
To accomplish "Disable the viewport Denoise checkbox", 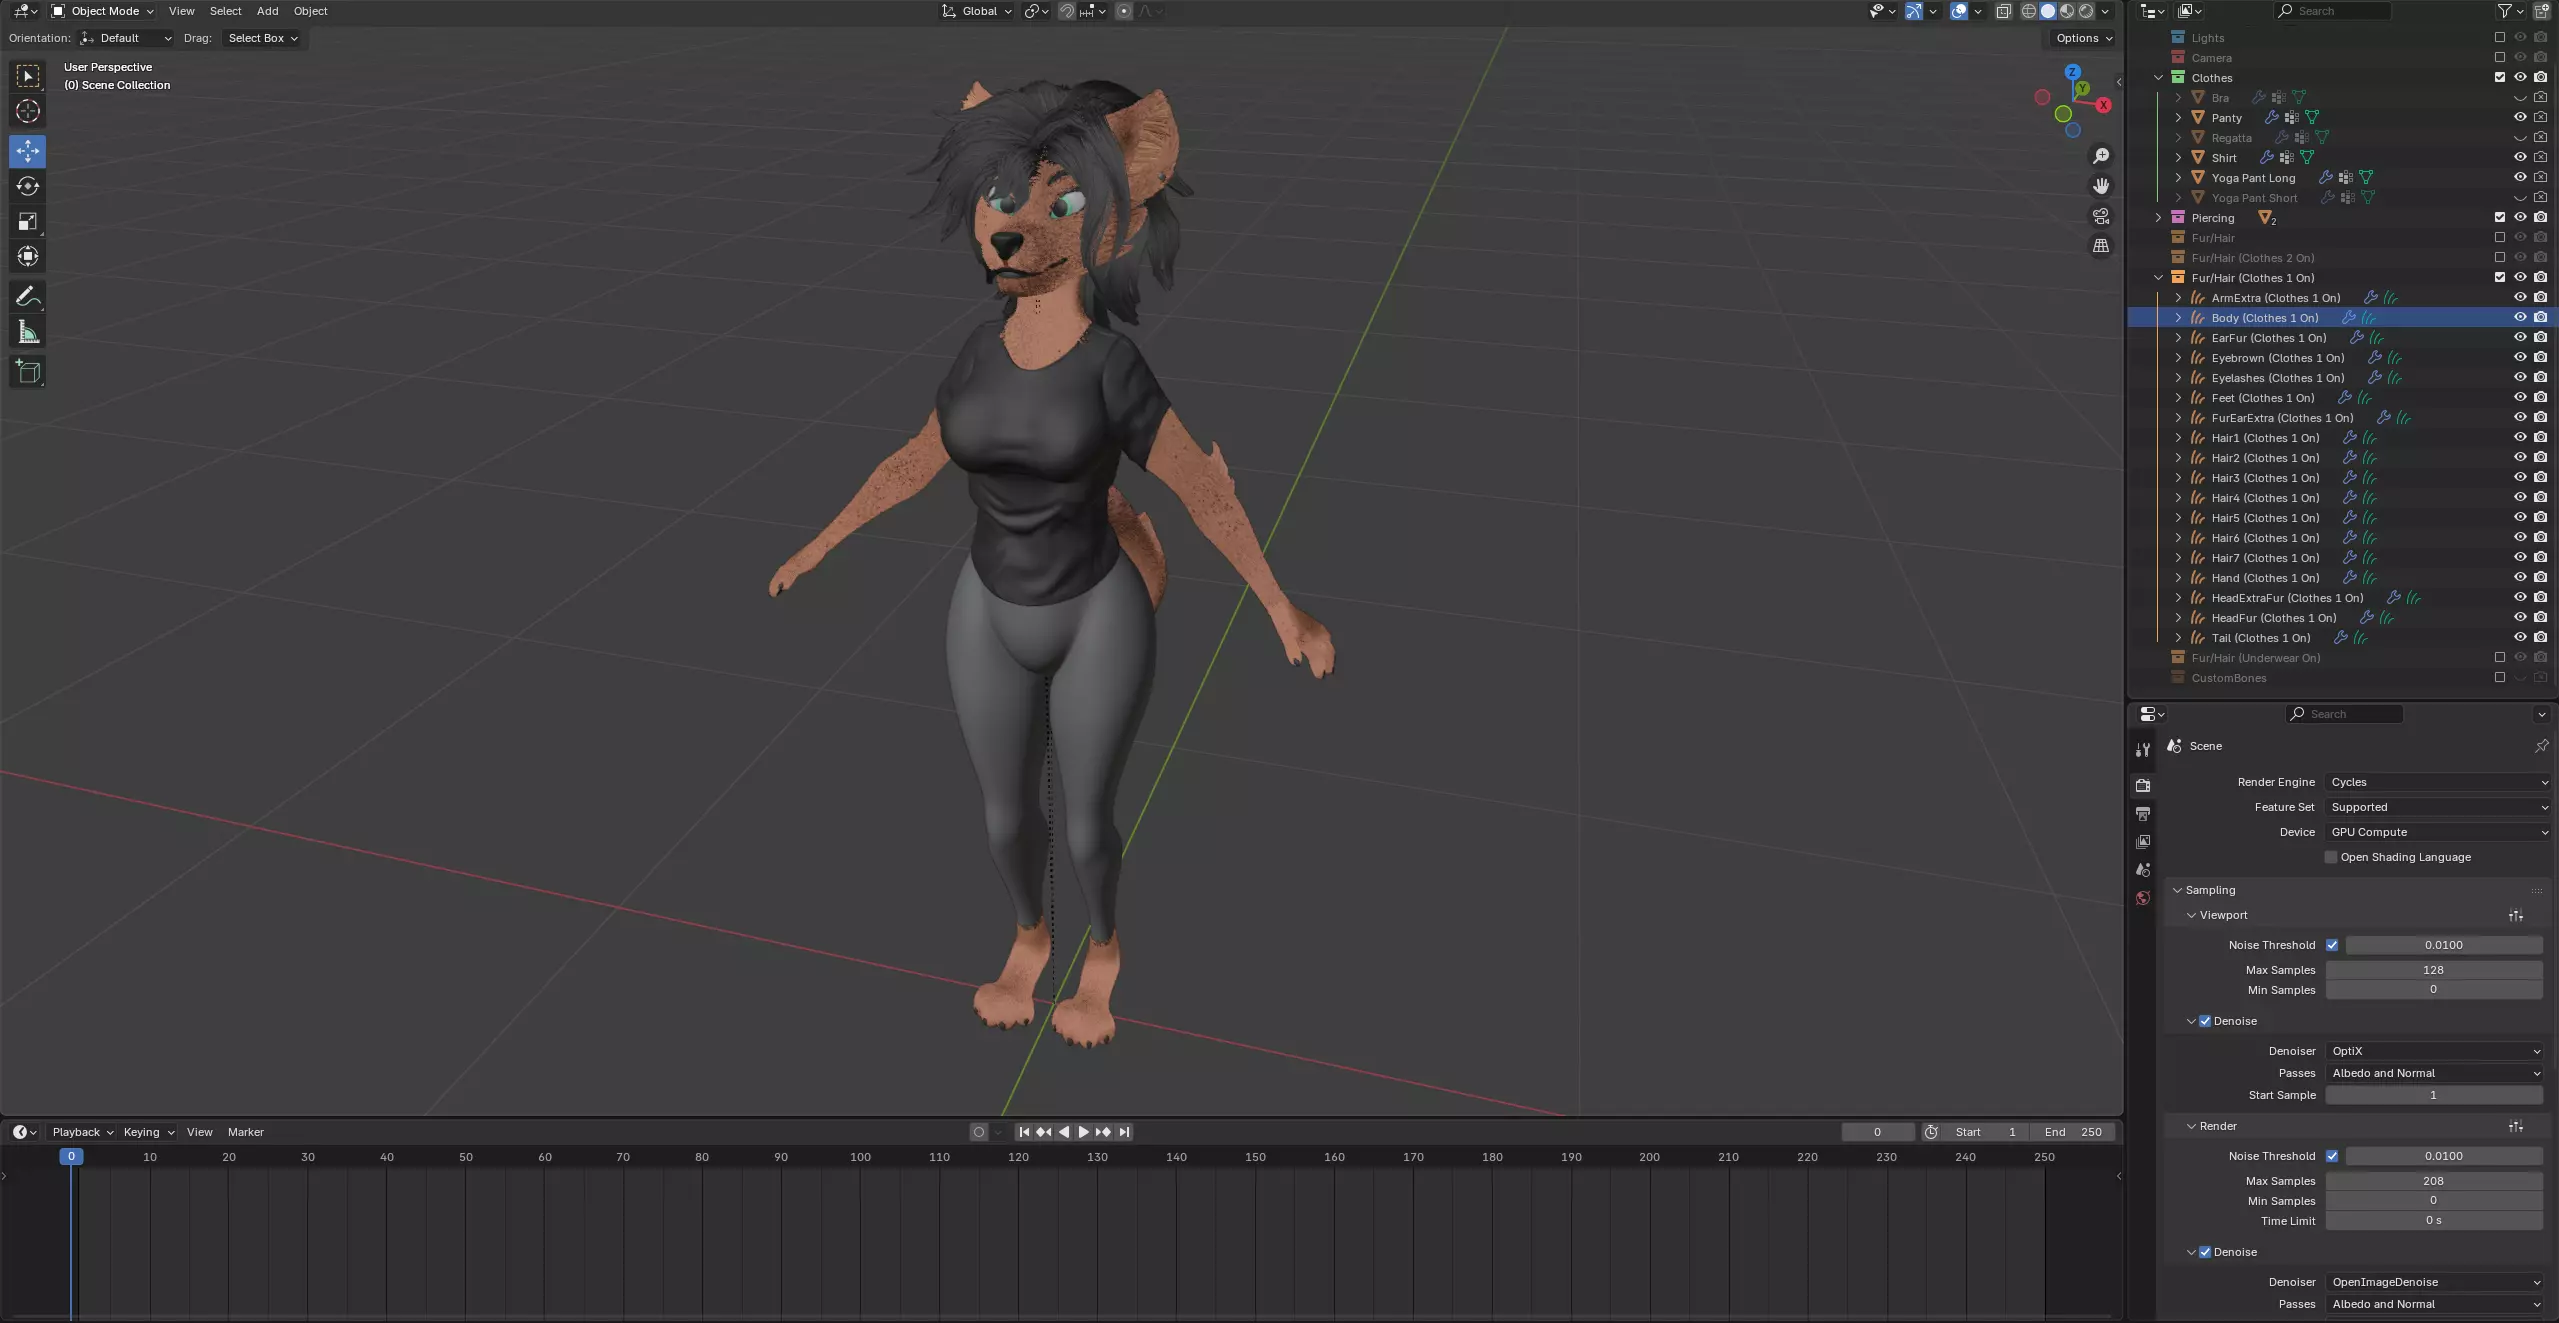I will click(2205, 1021).
